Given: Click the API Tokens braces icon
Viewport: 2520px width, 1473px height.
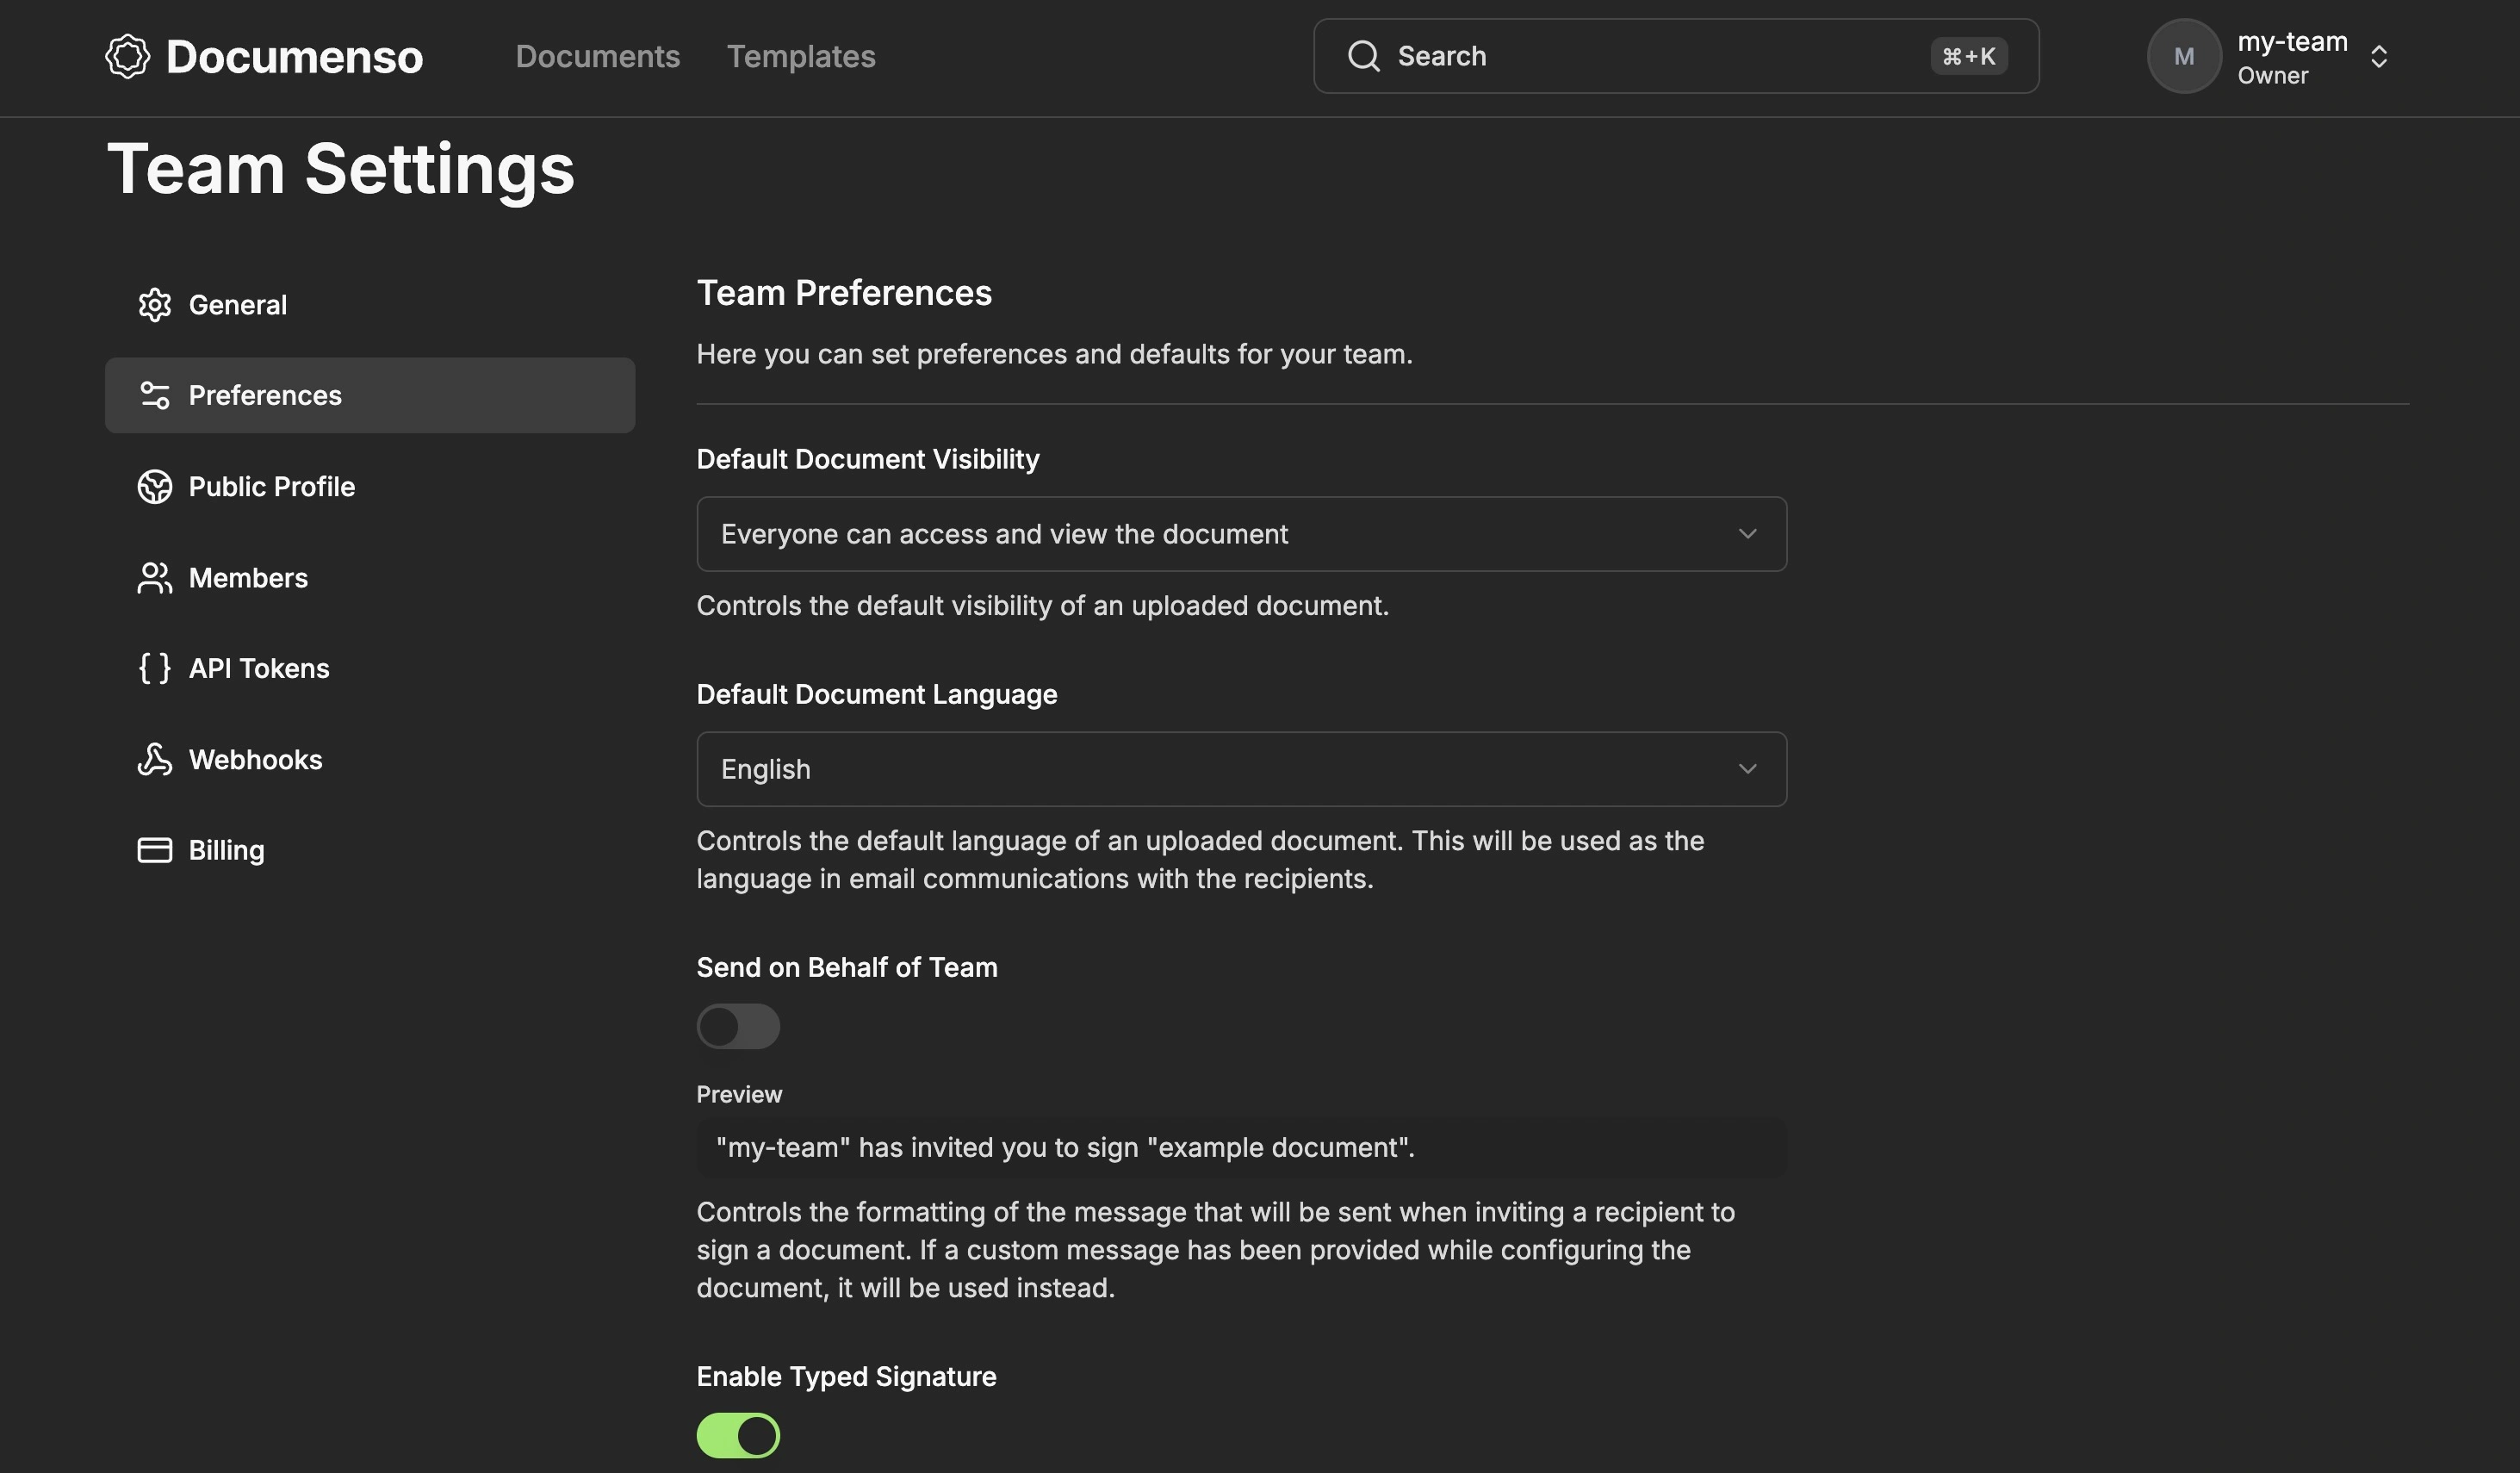Looking at the screenshot, I should click(x=154, y=668).
